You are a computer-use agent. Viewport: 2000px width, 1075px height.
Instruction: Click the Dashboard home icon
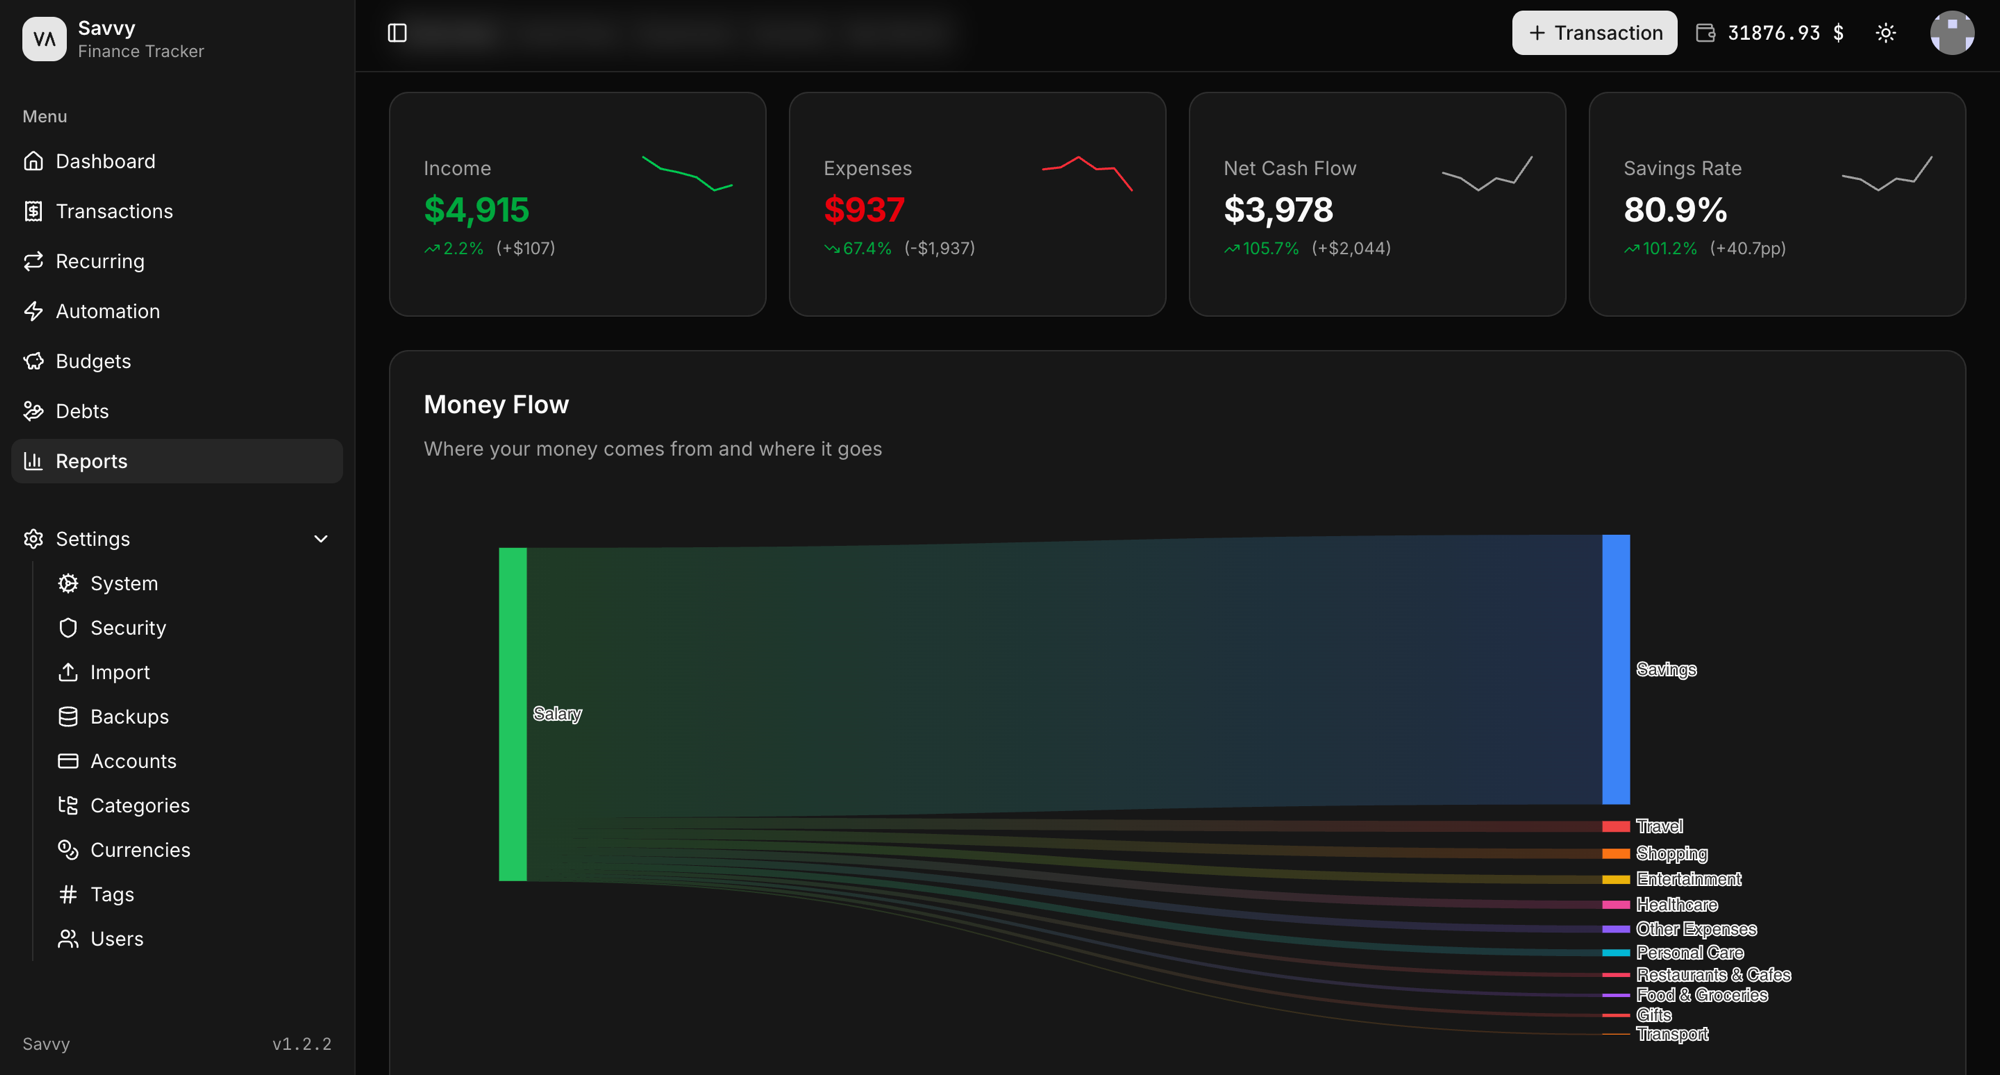(34, 161)
